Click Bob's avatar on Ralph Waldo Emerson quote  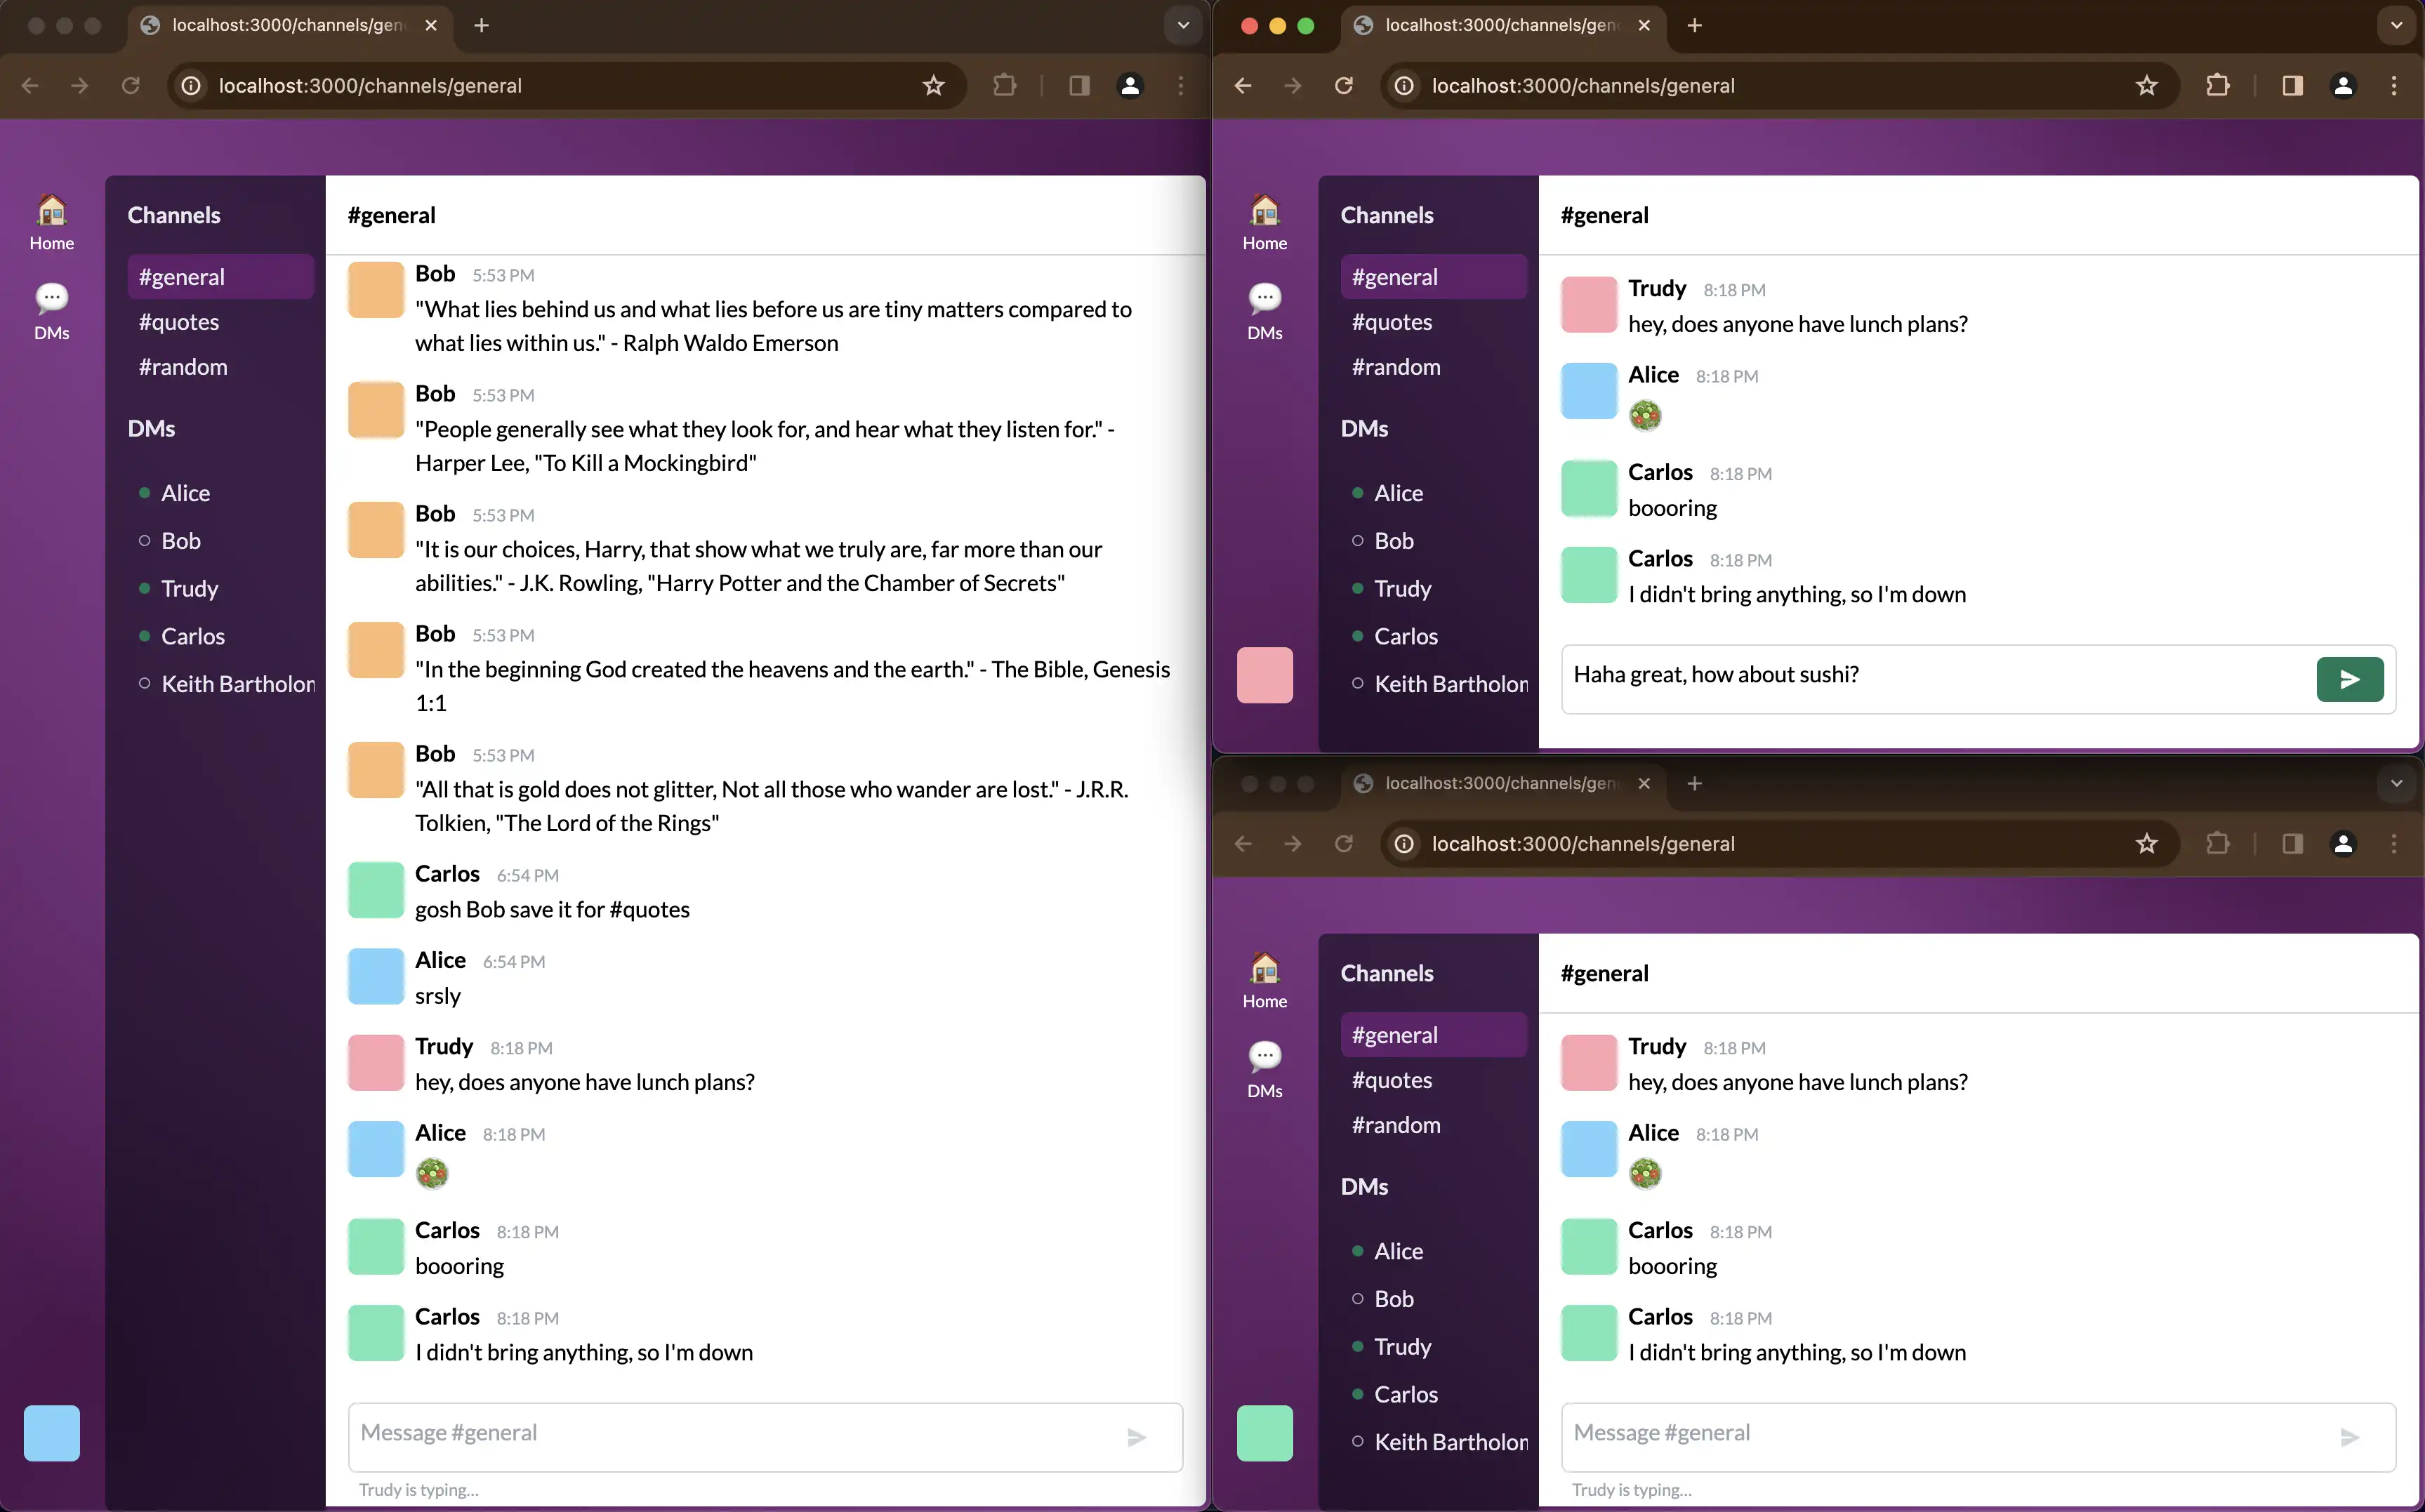(375, 290)
